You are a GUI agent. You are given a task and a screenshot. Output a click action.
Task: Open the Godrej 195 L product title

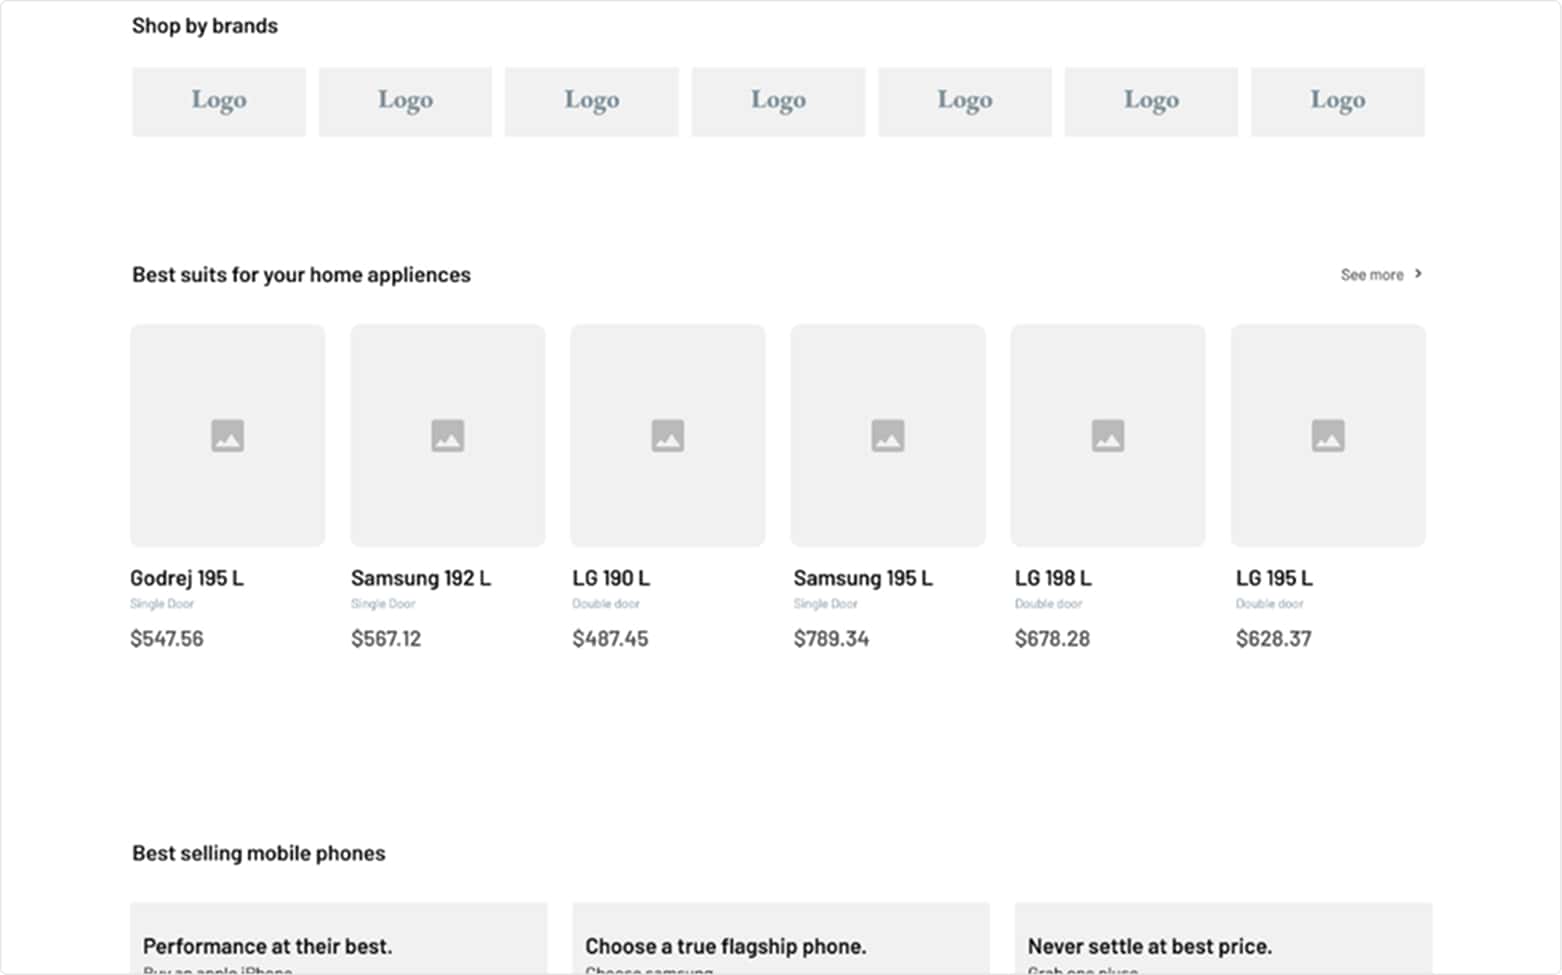point(187,578)
